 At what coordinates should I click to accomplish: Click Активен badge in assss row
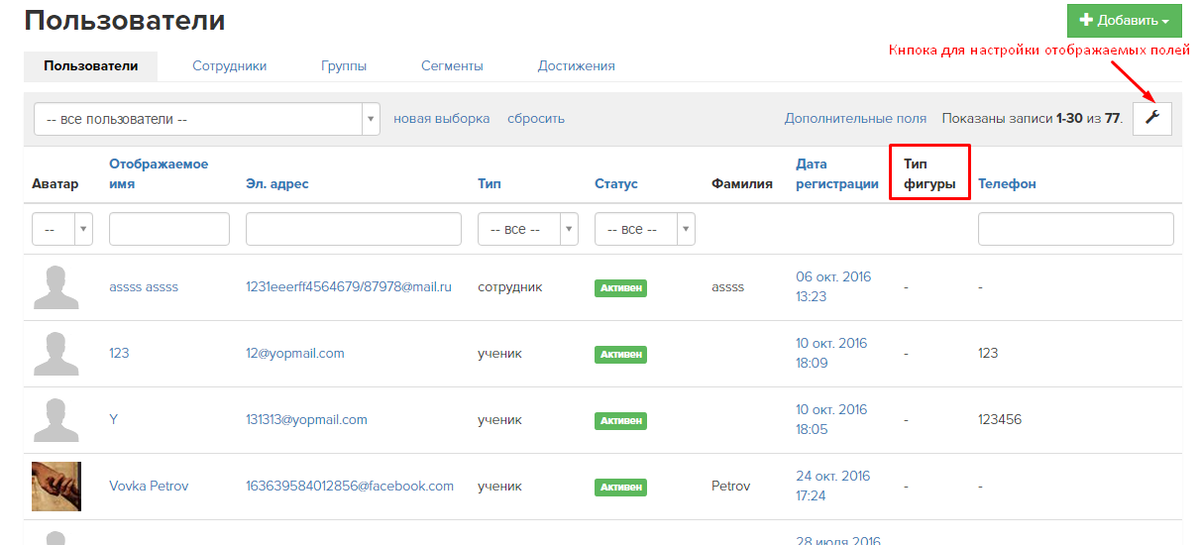pos(621,288)
